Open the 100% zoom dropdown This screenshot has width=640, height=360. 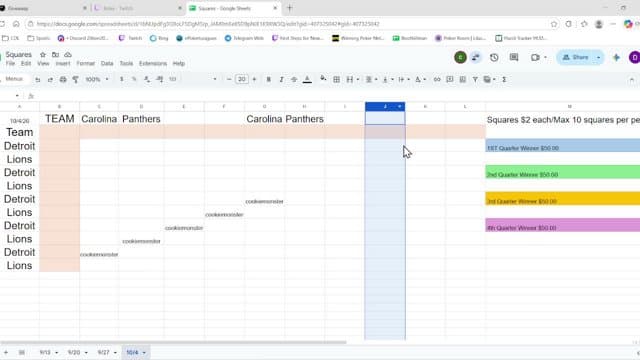pyautogui.click(x=97, y=79)
